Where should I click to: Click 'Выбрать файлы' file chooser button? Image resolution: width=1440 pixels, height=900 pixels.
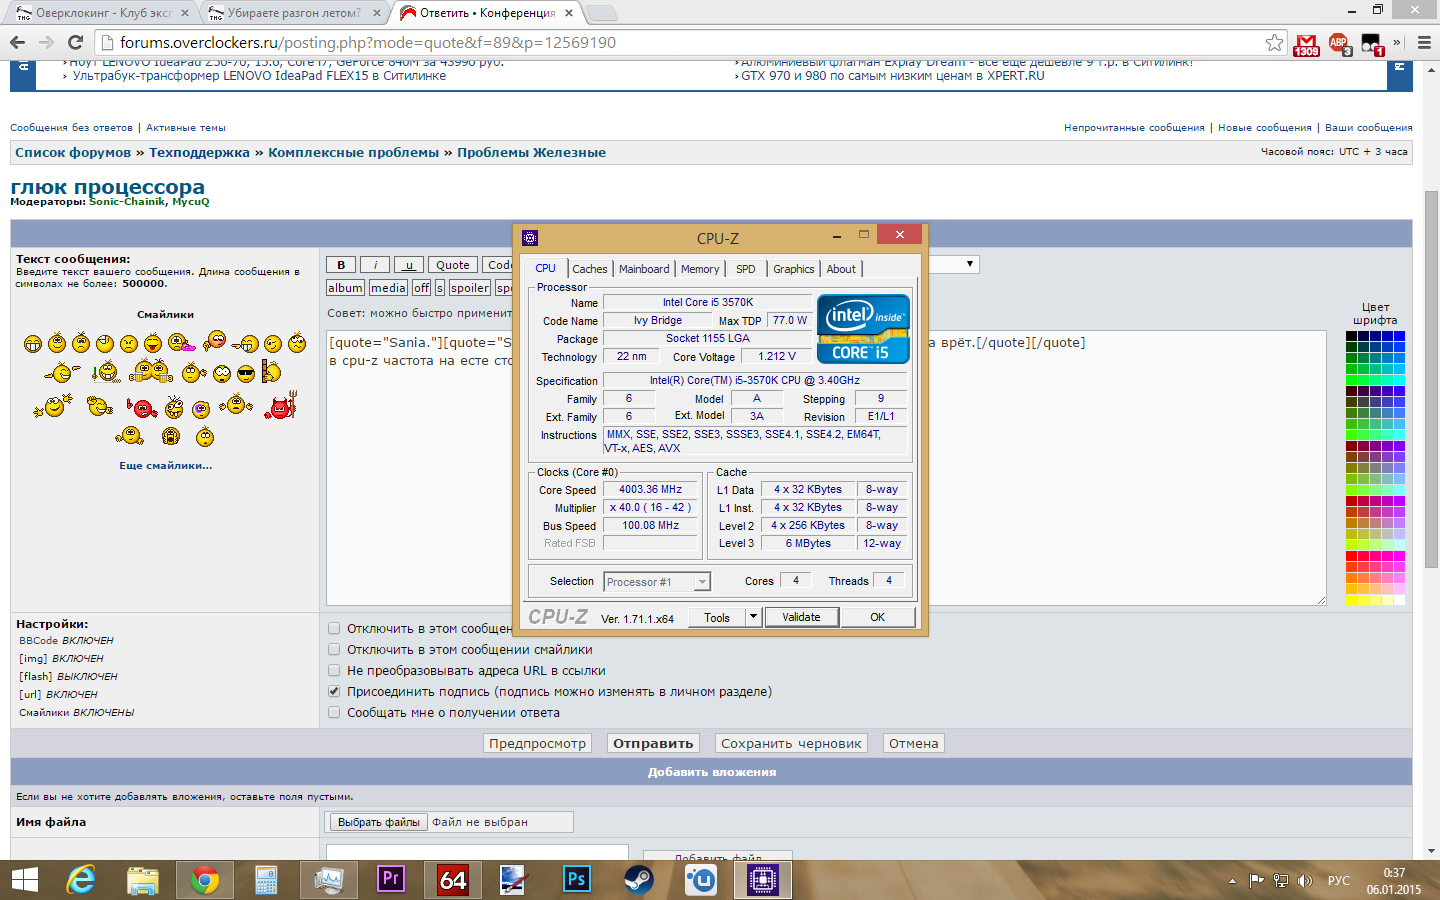[x=379, y=822]
